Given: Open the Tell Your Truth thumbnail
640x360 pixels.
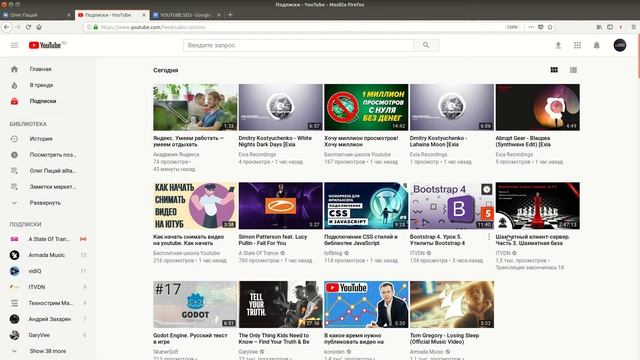Looking at the screenshot, I should [280, 304].
